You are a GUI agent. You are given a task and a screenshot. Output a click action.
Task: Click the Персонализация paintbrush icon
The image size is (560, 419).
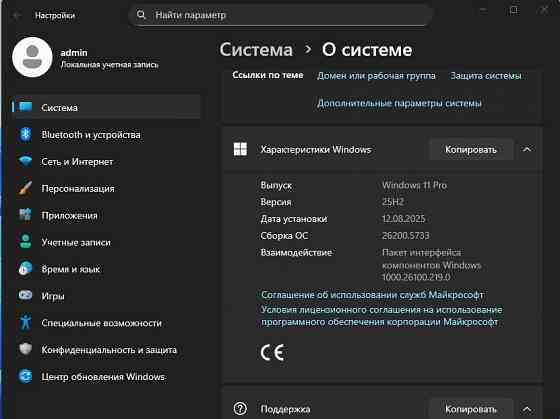tap(25, 188)
